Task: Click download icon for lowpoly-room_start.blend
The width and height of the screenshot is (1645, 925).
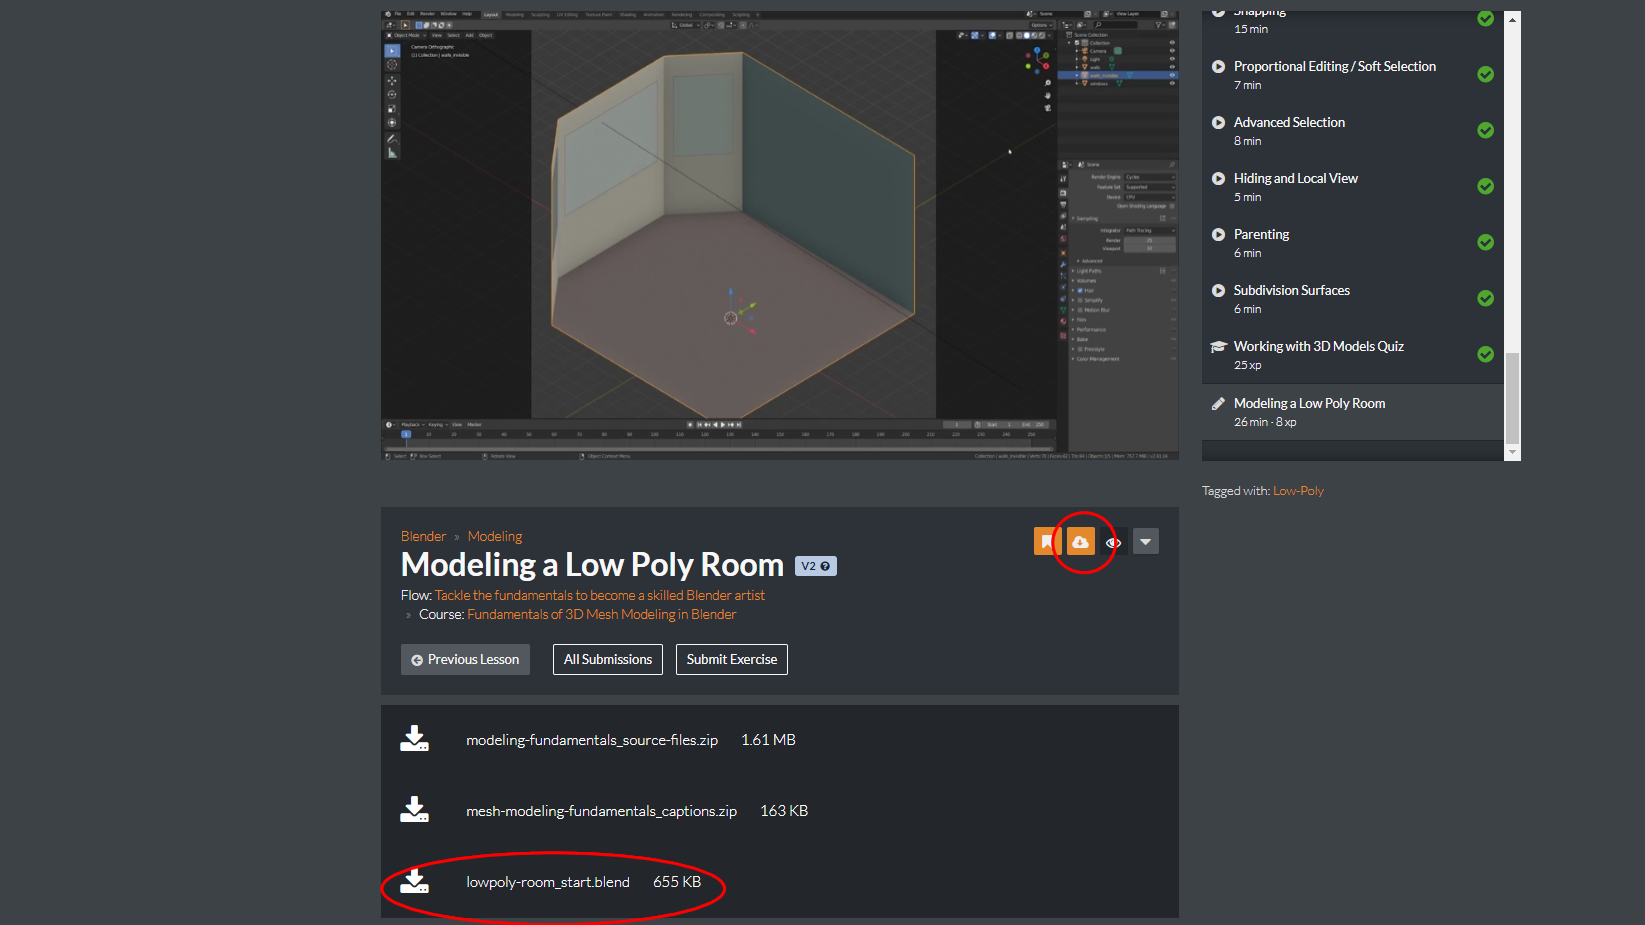Action: (414, 881)
